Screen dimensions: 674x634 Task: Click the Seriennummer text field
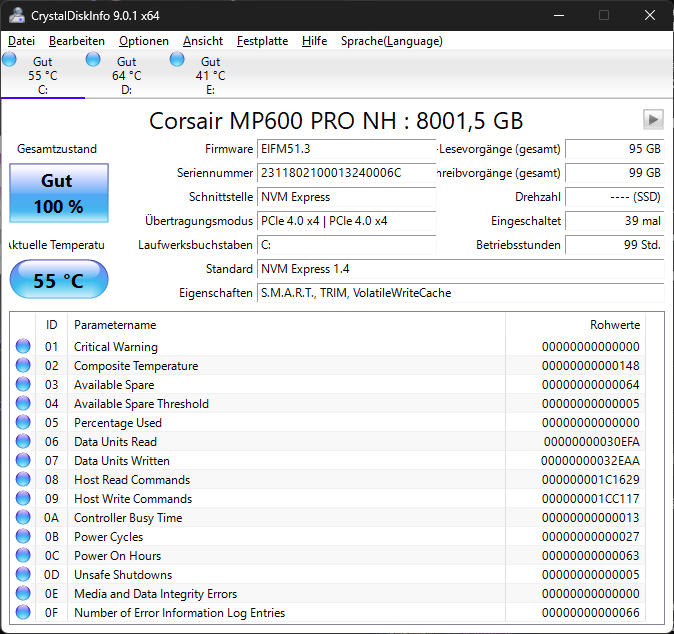pos(346,173)
